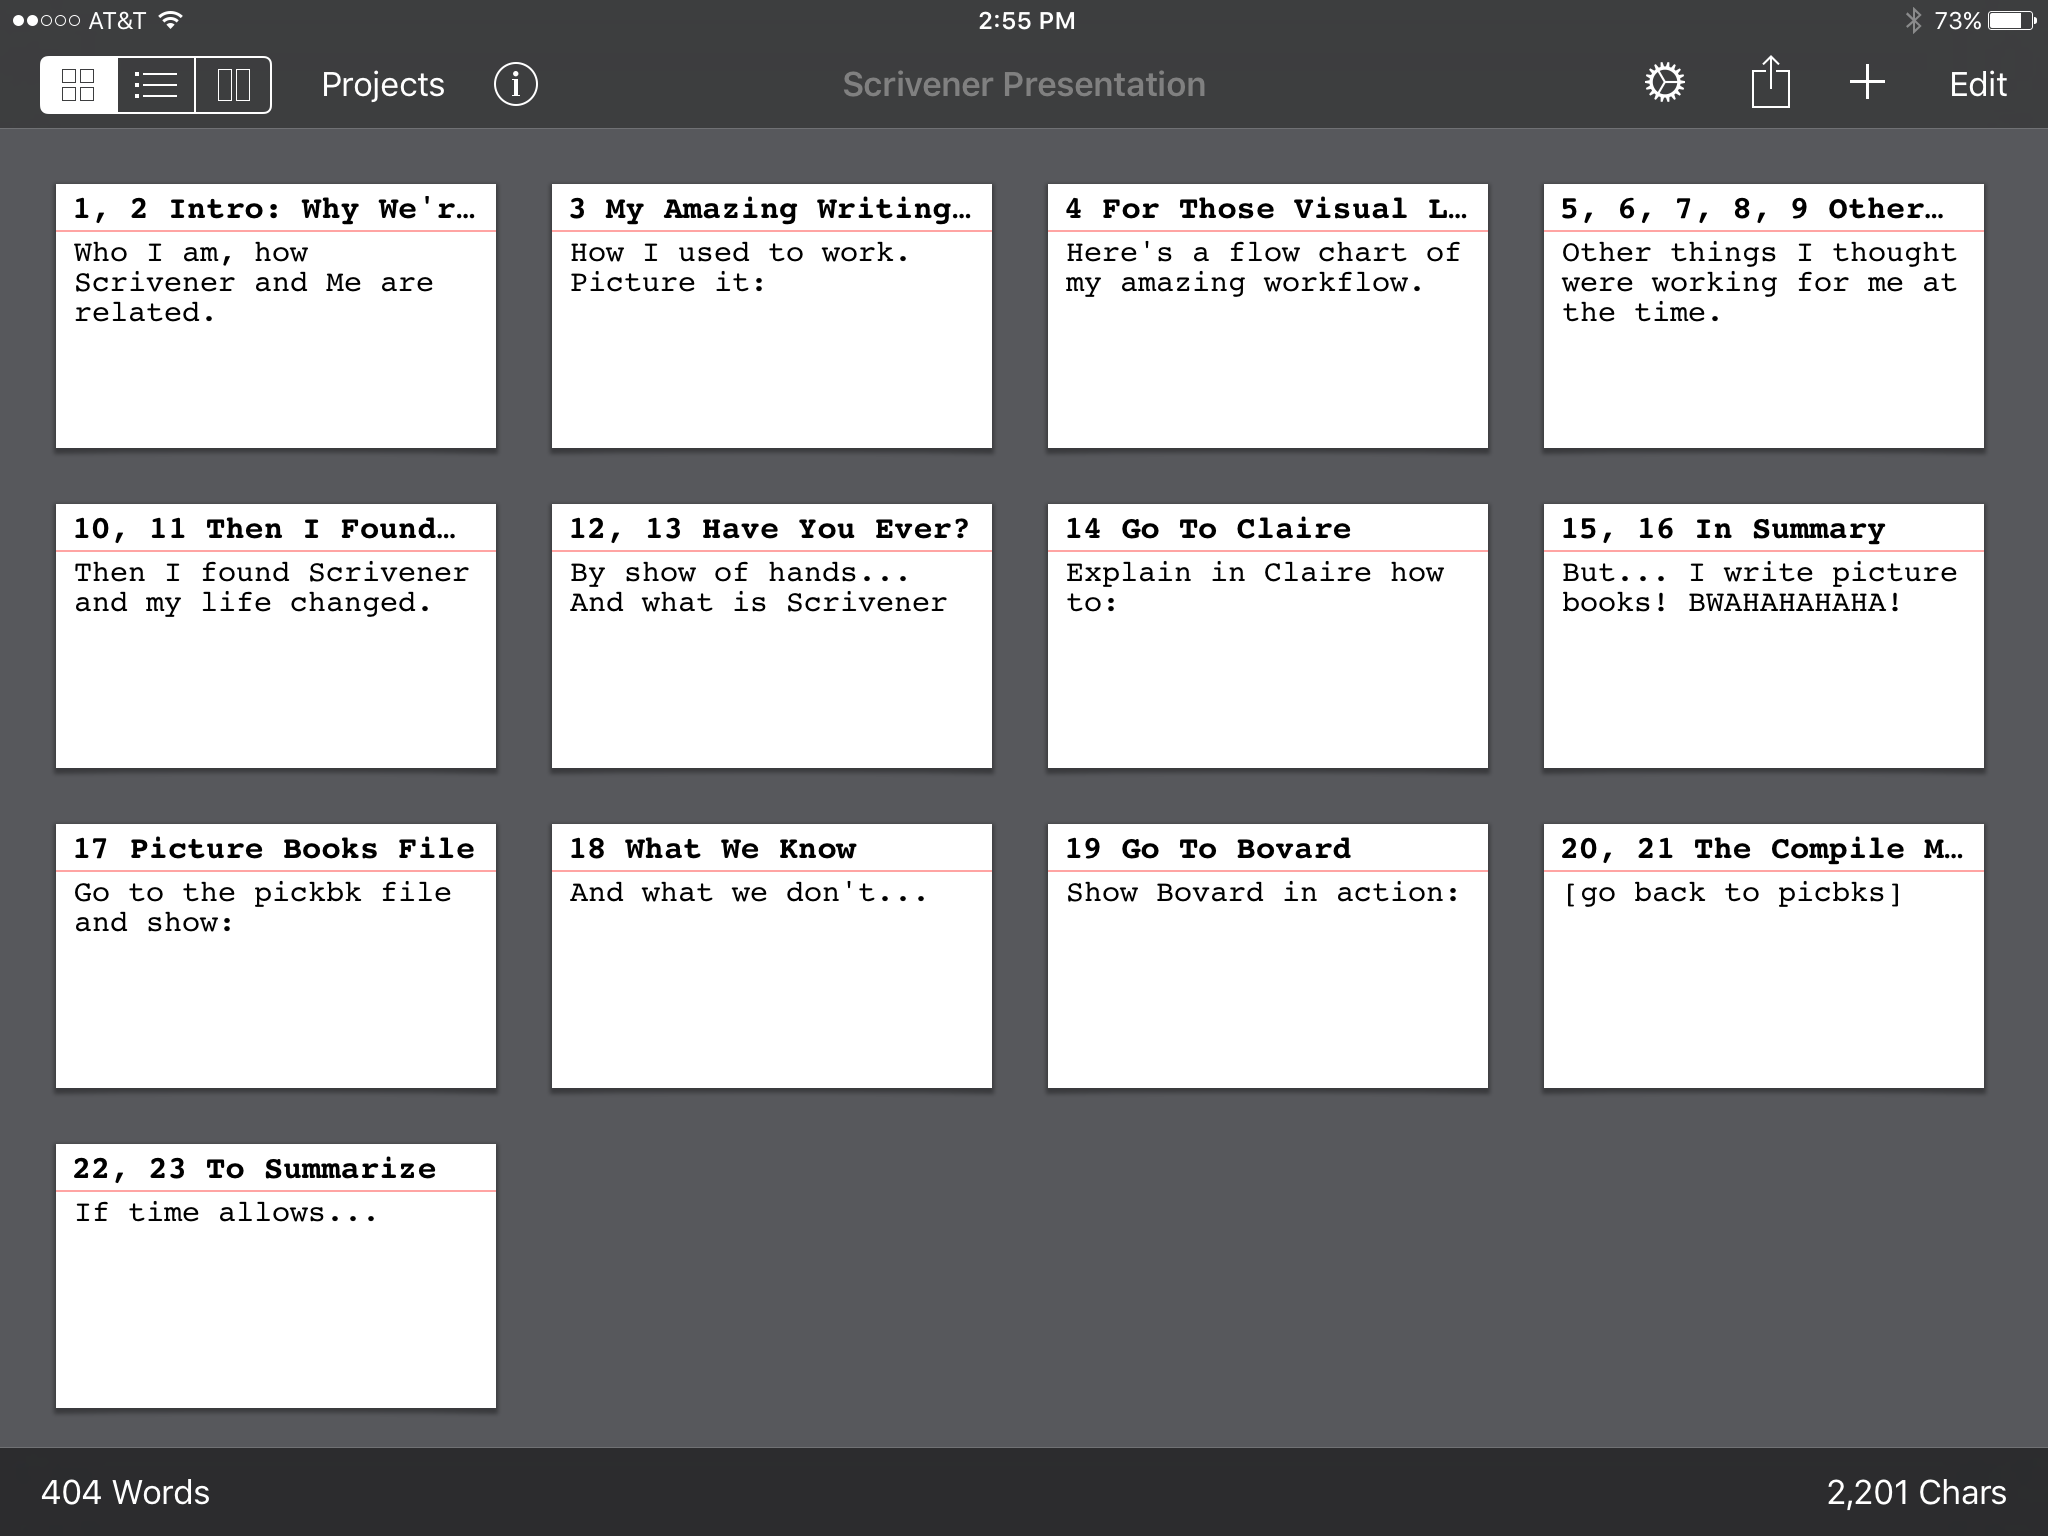This screenshot has width=2048, height=1536.
Task: Open card '12, 13 Have You Ever?'
Action: (772, 636)
